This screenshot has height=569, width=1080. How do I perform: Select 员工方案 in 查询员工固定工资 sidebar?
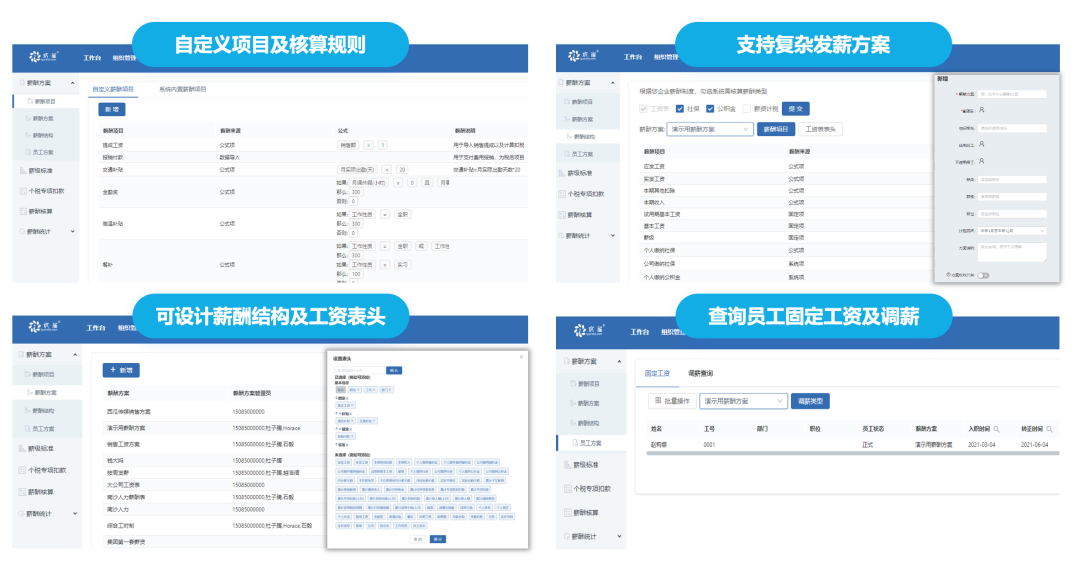click(x=590, y=443)
